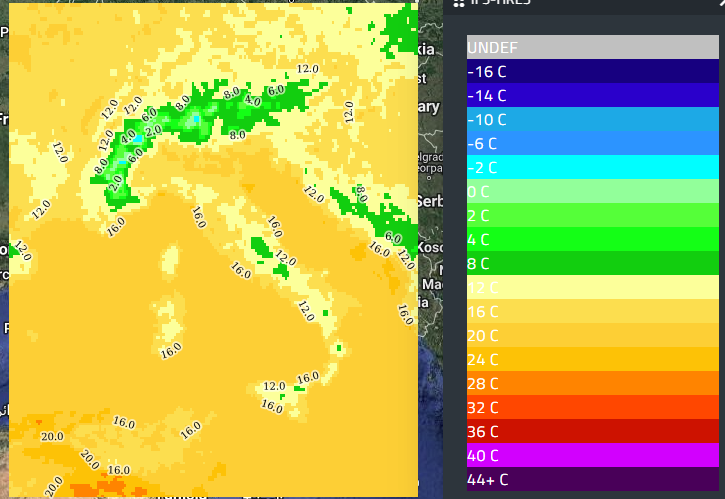Select the 0 C pale green swatch
The width and height of the screenshot is (725, 499).
point(592,191)
